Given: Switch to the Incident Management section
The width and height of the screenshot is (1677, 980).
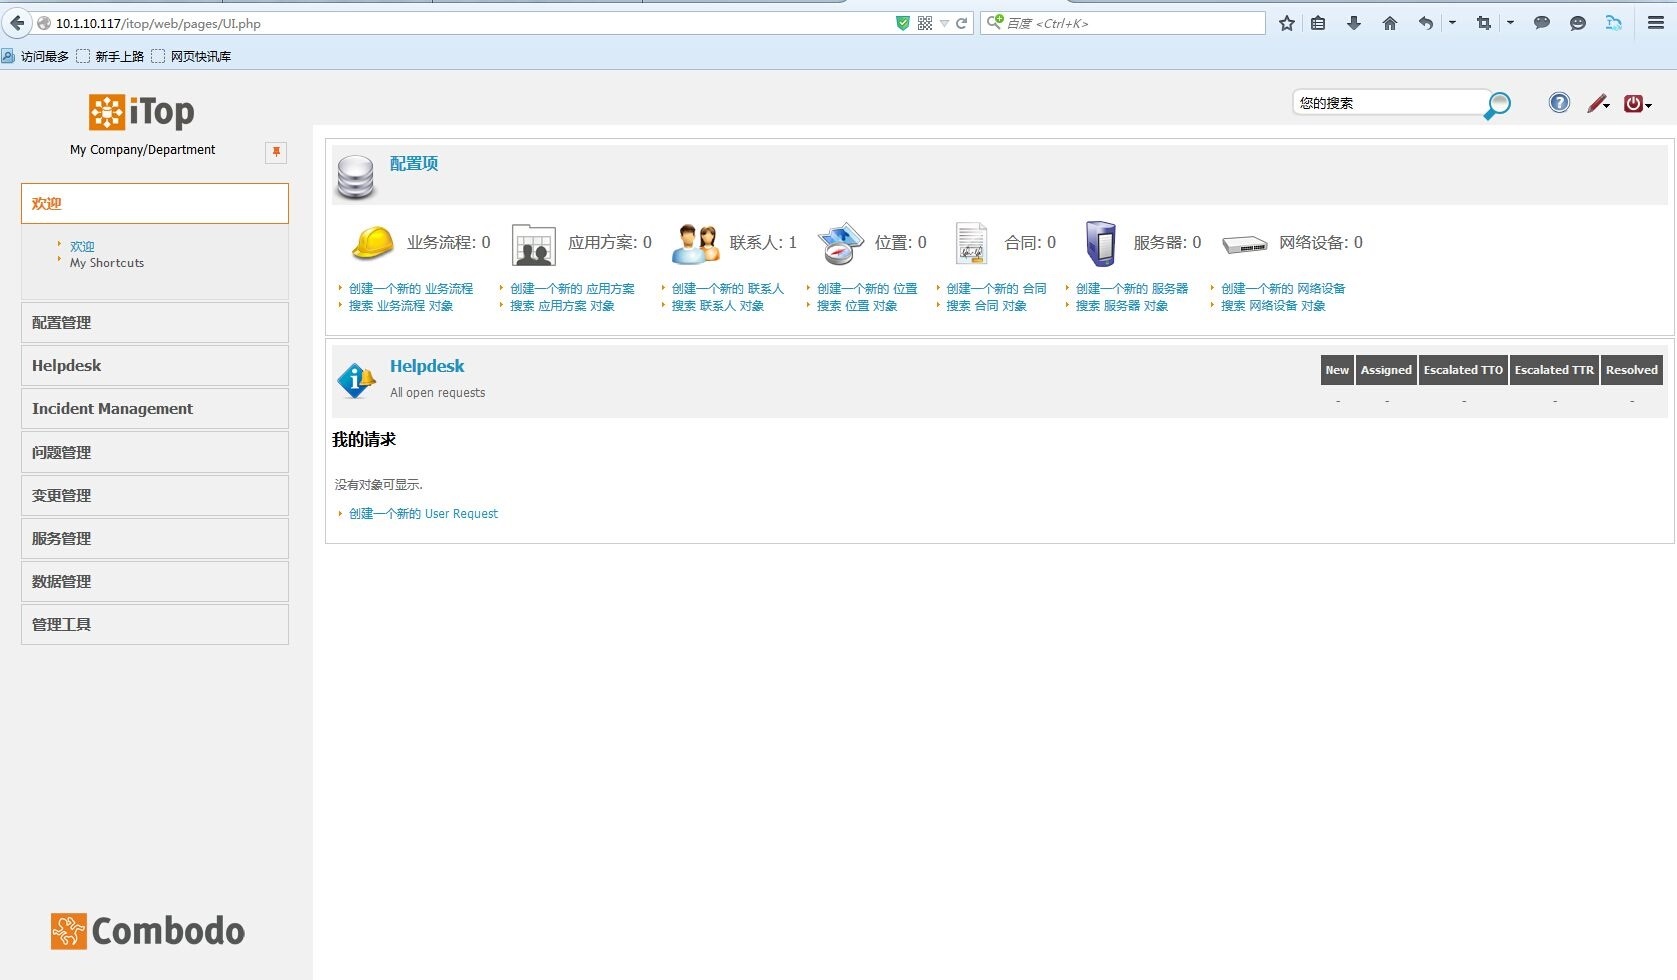Looking at the screenshot, I should [x=112, y=408].
